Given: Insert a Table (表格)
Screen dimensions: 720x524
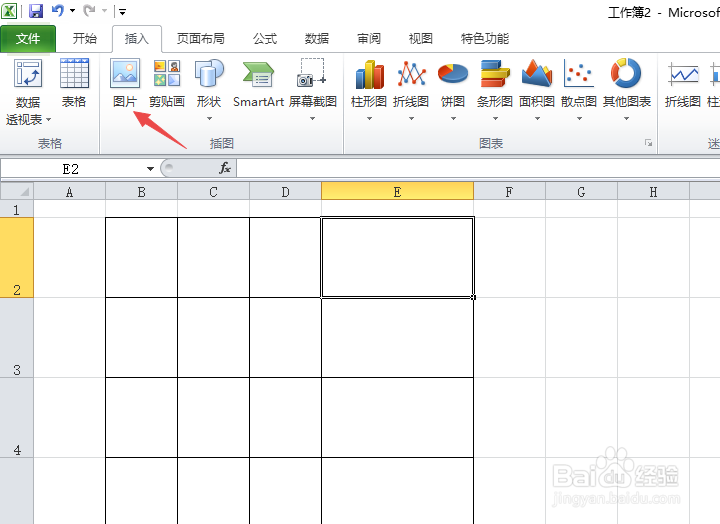Looking at the screenshot, I should [x=74, y=84].
